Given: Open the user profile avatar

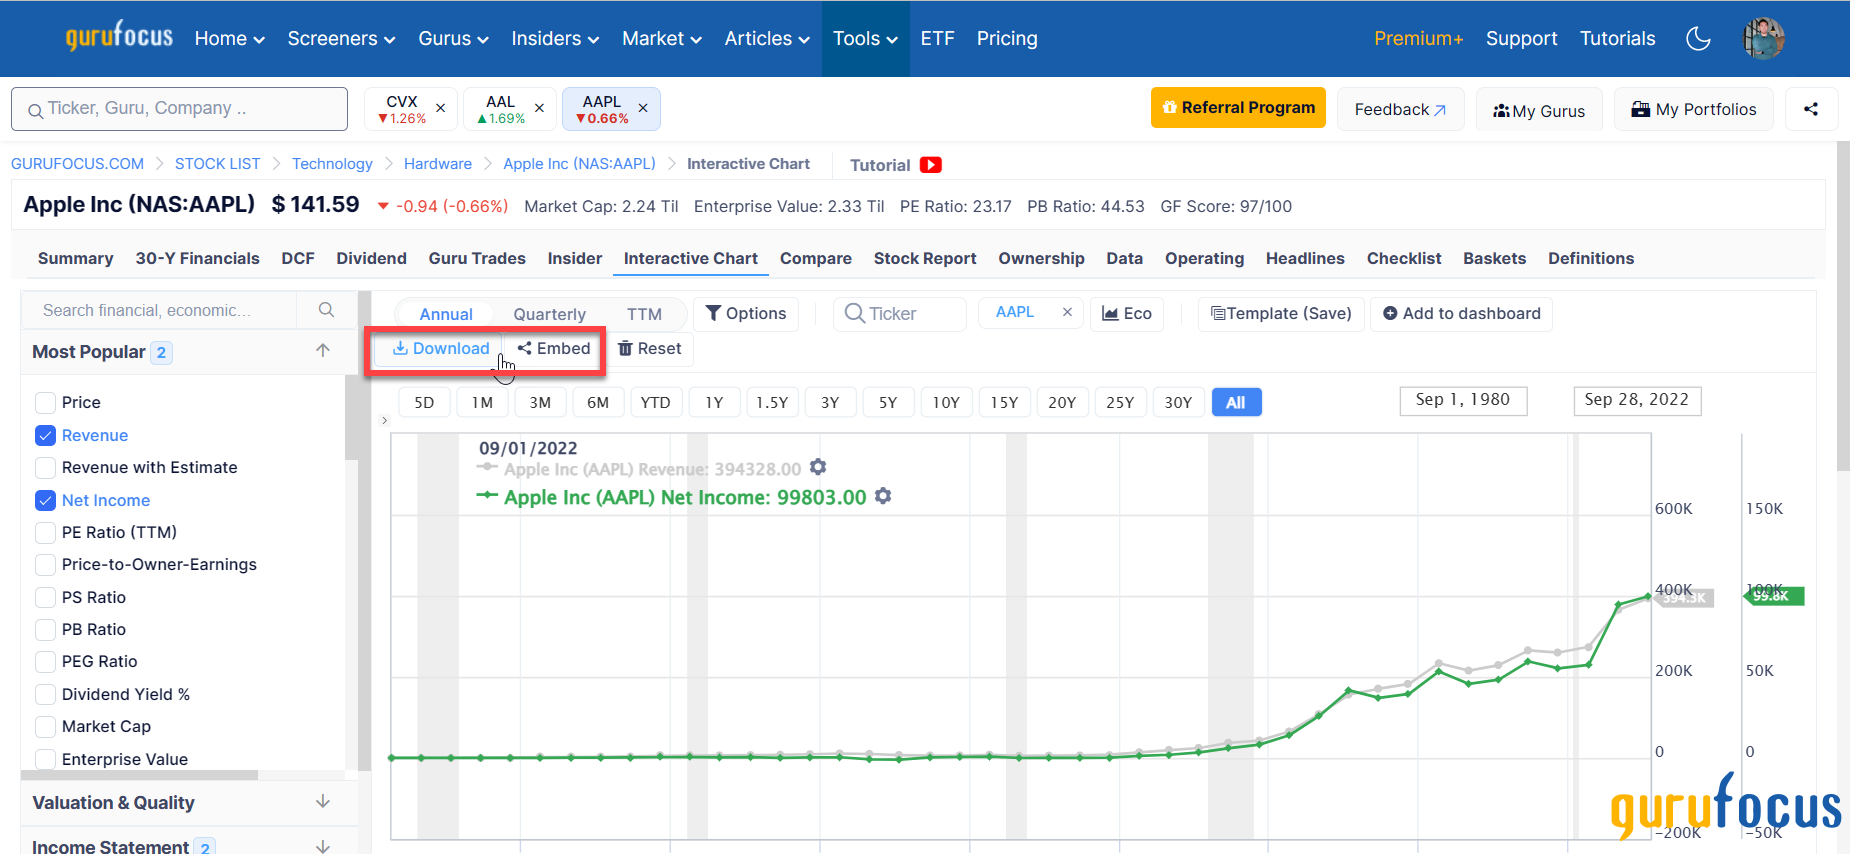Looking at the screenshot, I should (x=1764, y=39).
